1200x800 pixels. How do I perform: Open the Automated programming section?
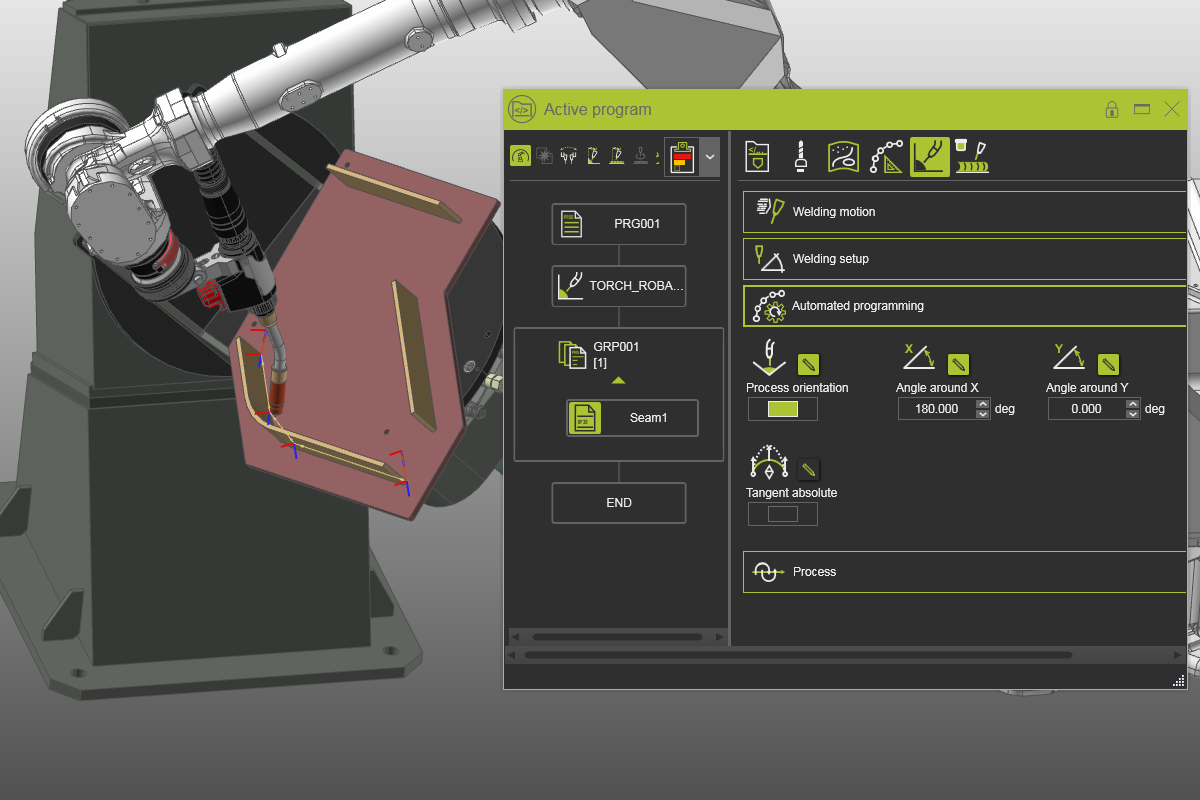coord(963,306)
